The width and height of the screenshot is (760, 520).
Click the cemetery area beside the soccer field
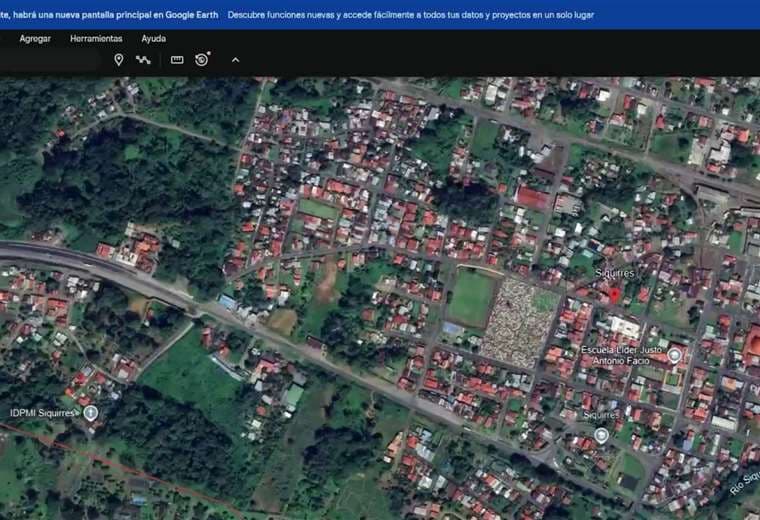pos(518,320)
